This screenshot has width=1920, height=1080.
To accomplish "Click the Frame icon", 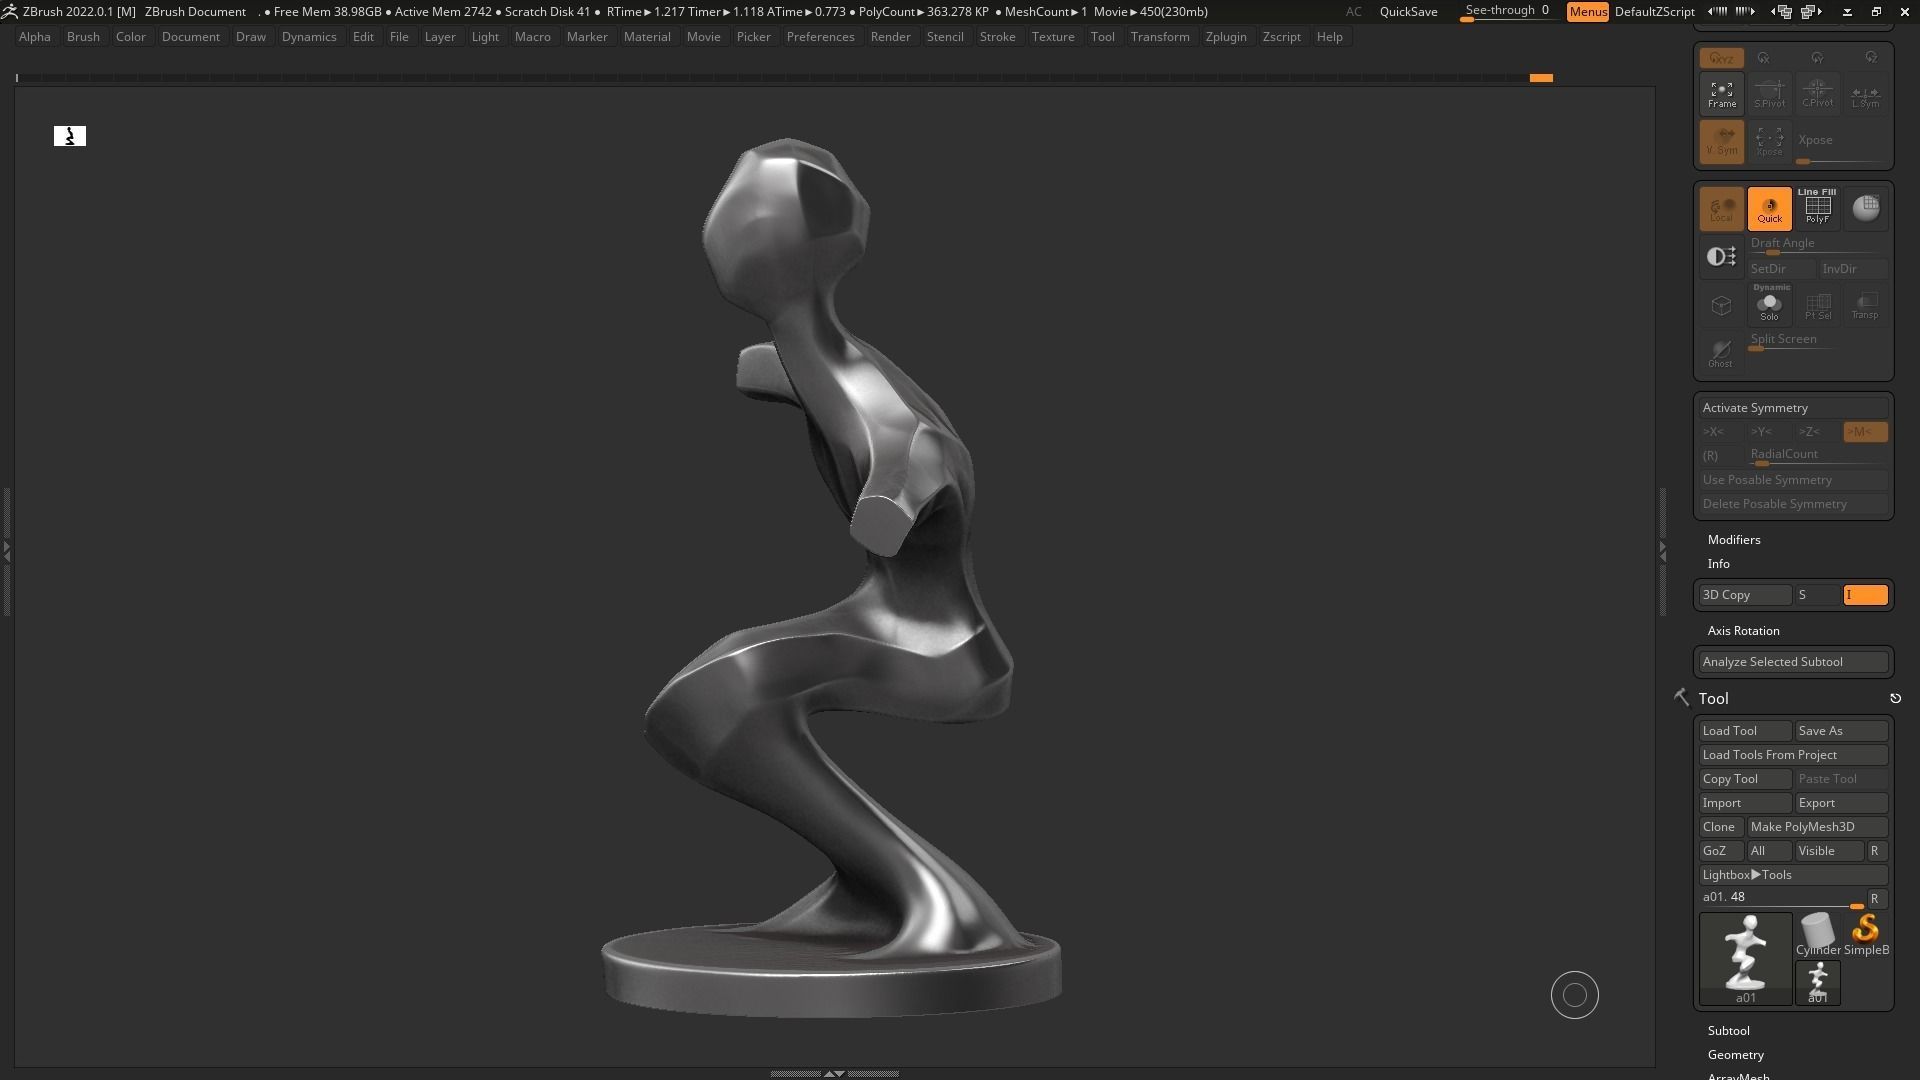I will [1721, 94].
